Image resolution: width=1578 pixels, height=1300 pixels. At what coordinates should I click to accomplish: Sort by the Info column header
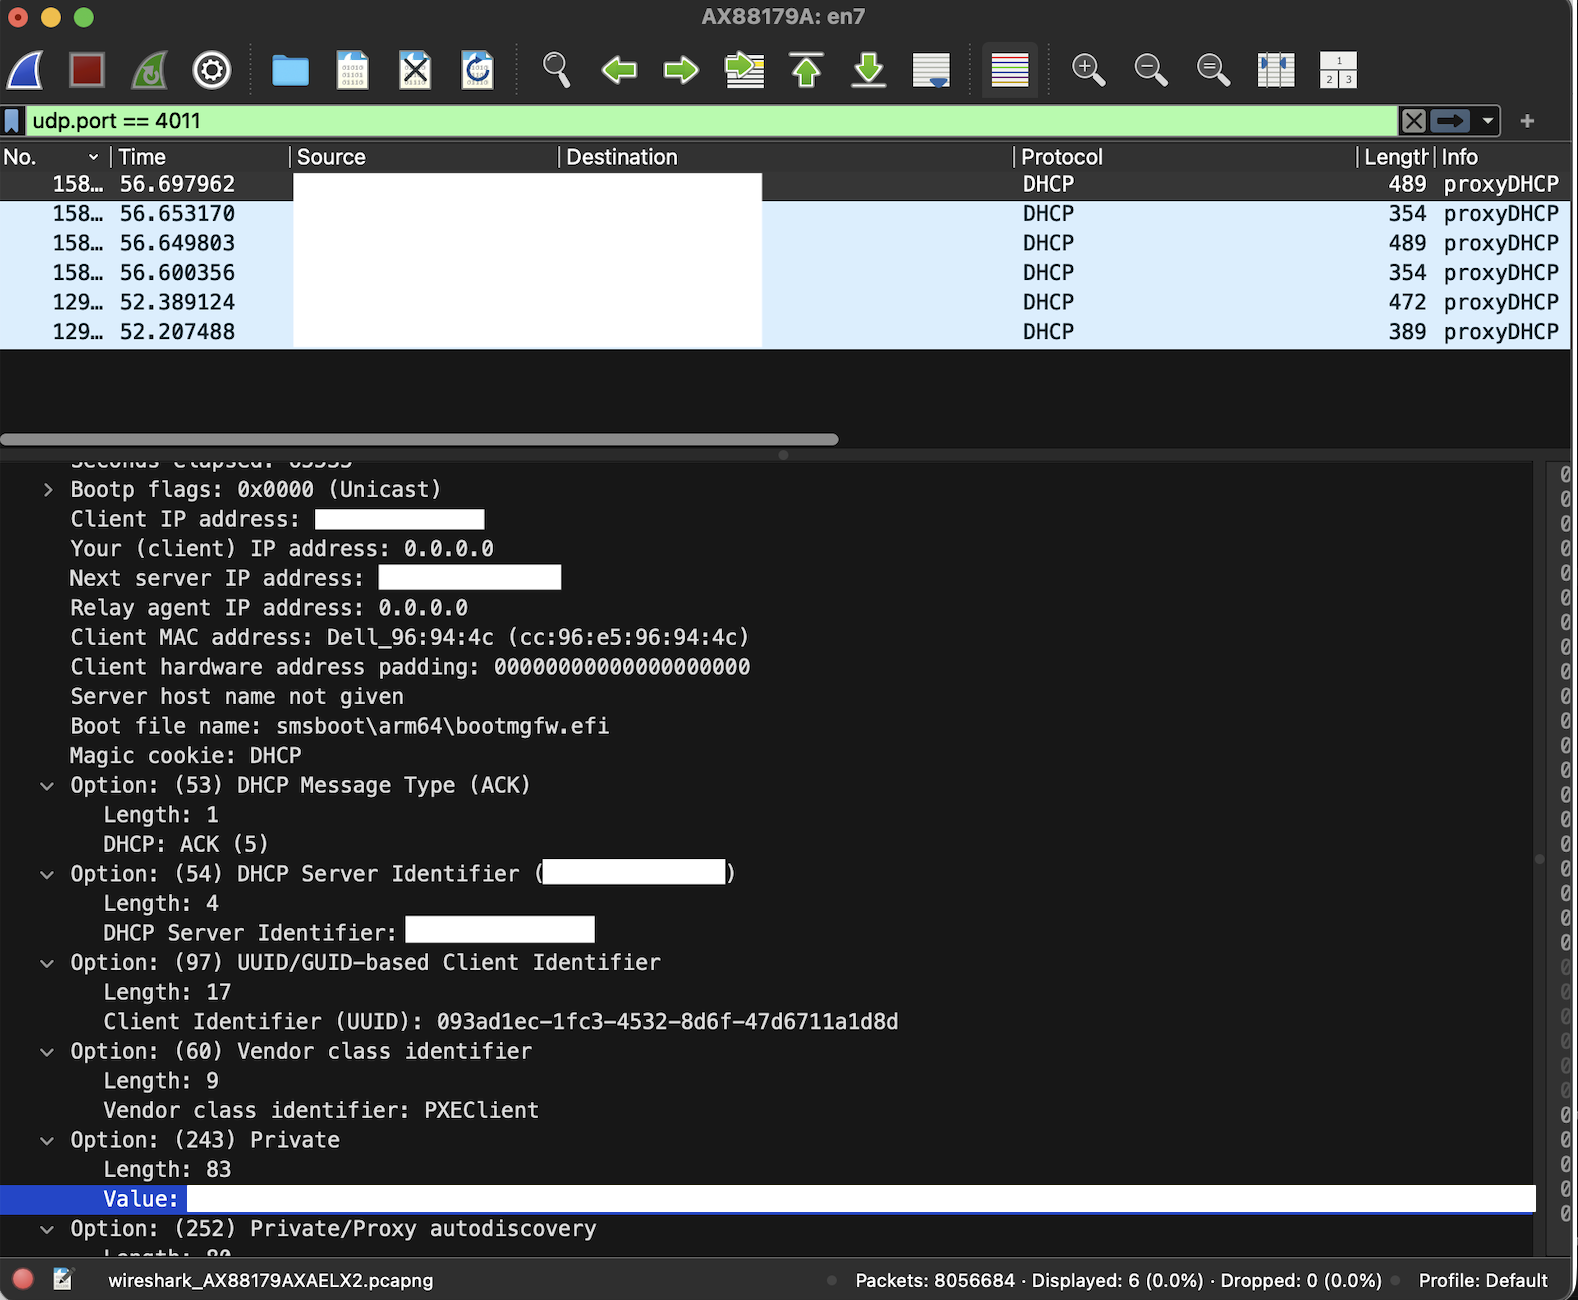click(x=1503, y=157)
